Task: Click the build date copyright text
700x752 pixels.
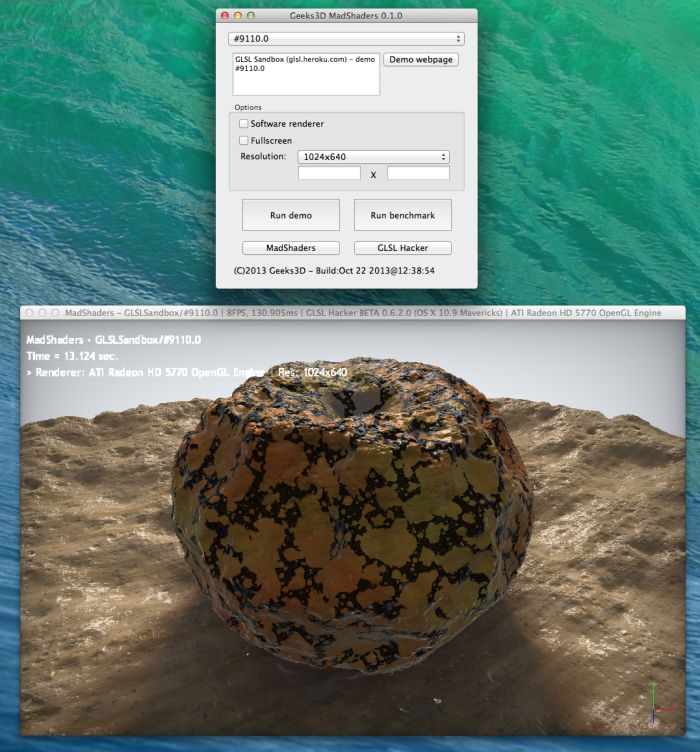Action: tap(334, 270)
